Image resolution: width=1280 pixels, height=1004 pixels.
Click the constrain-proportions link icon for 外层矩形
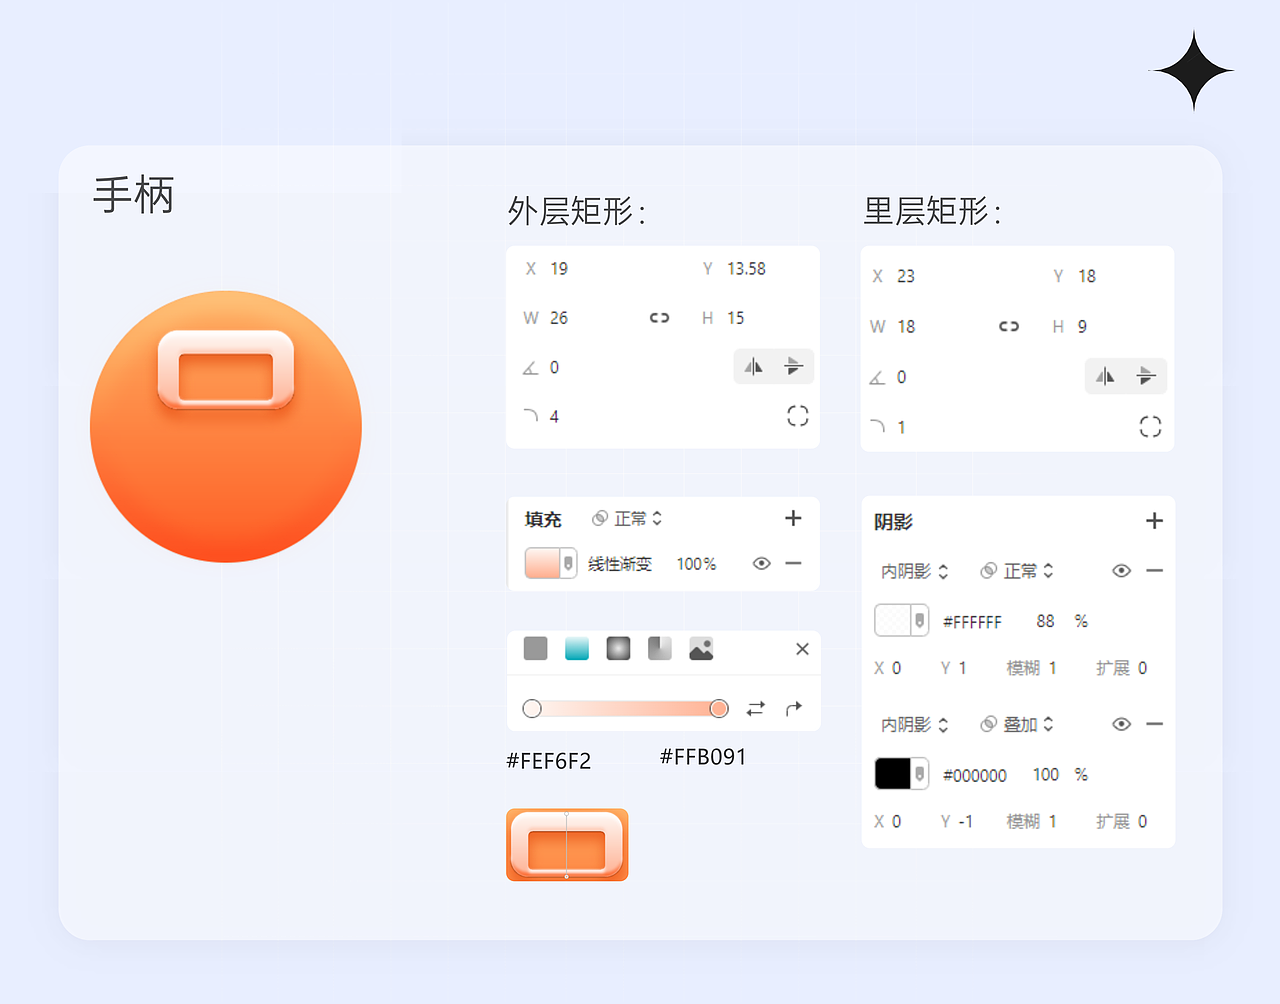(659, 317)
